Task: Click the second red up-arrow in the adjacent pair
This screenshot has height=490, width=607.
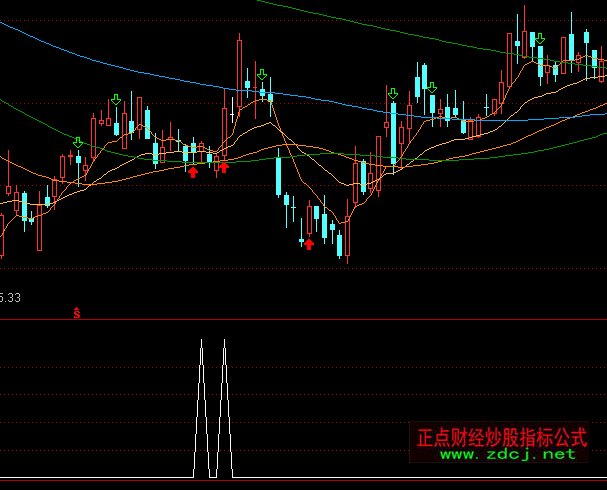Action: tap(223, 167)
